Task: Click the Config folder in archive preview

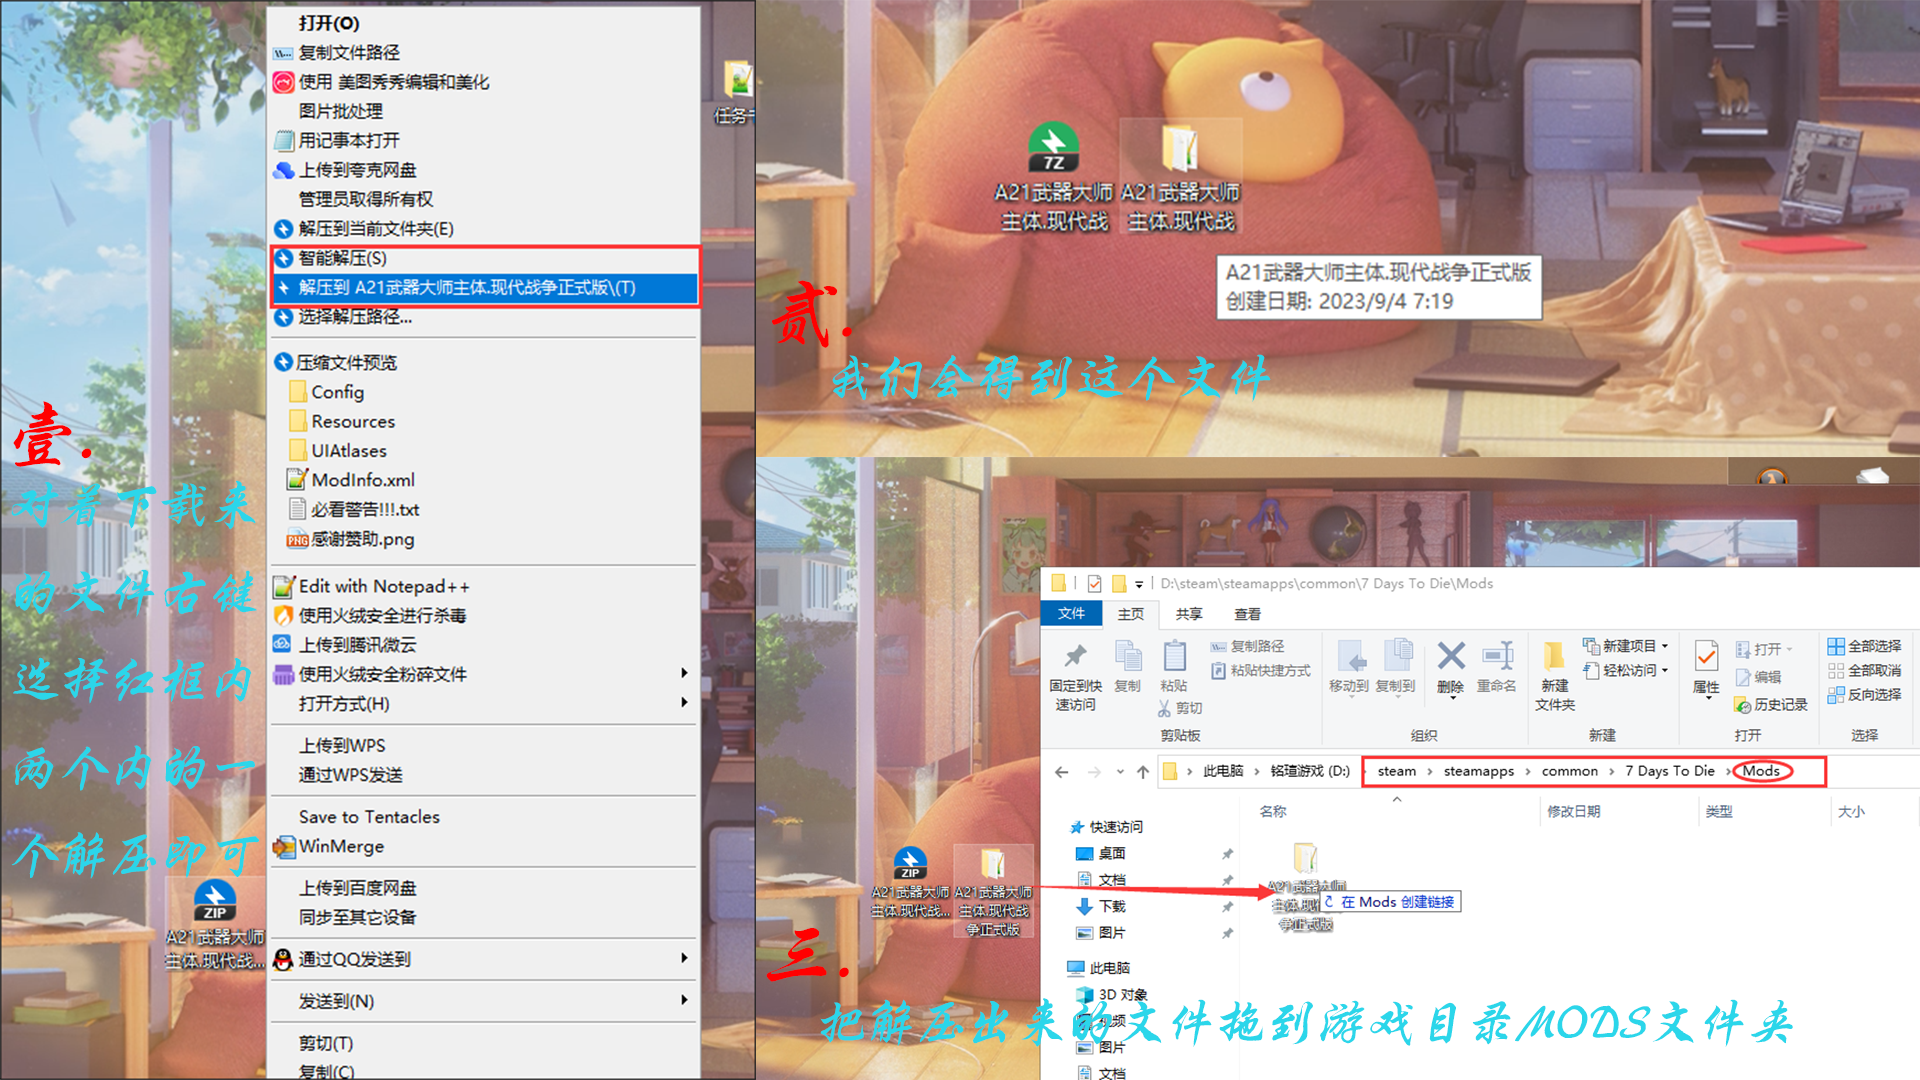Action: pyautogui.click(x=327, y=392)
